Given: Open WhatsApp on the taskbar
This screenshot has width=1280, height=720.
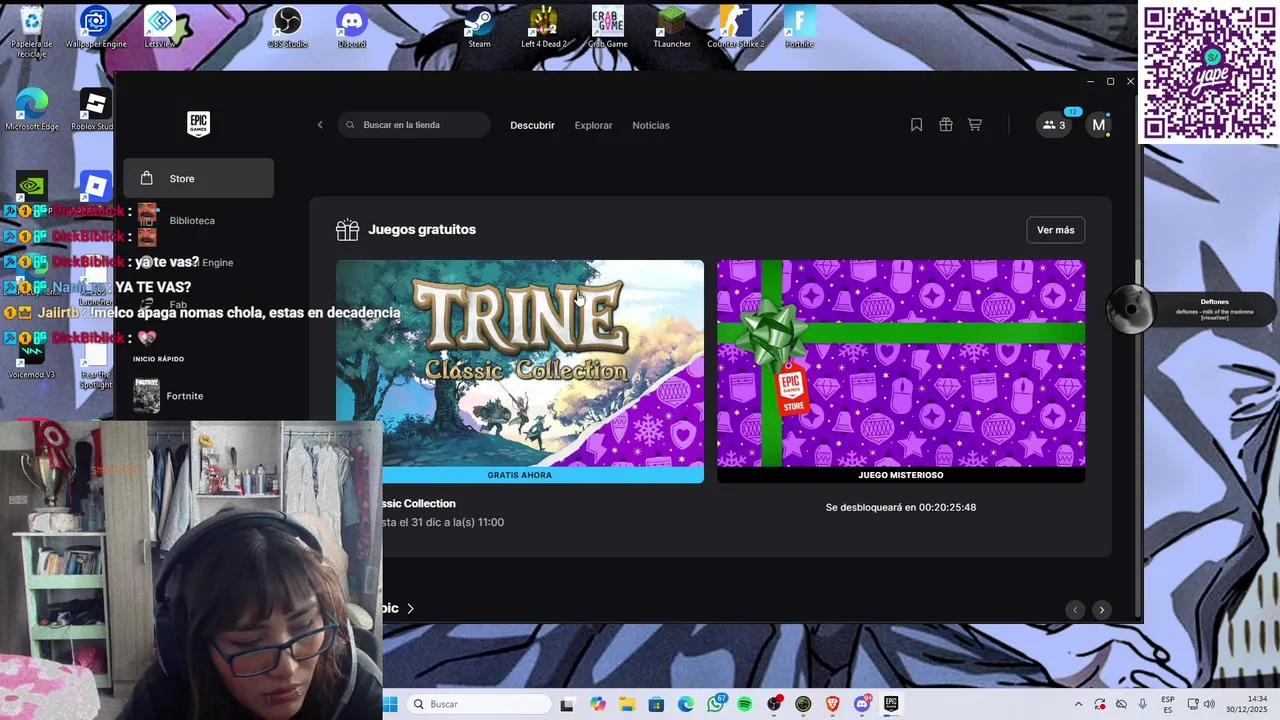Looking at the screenshot, I should pos(716,704).
